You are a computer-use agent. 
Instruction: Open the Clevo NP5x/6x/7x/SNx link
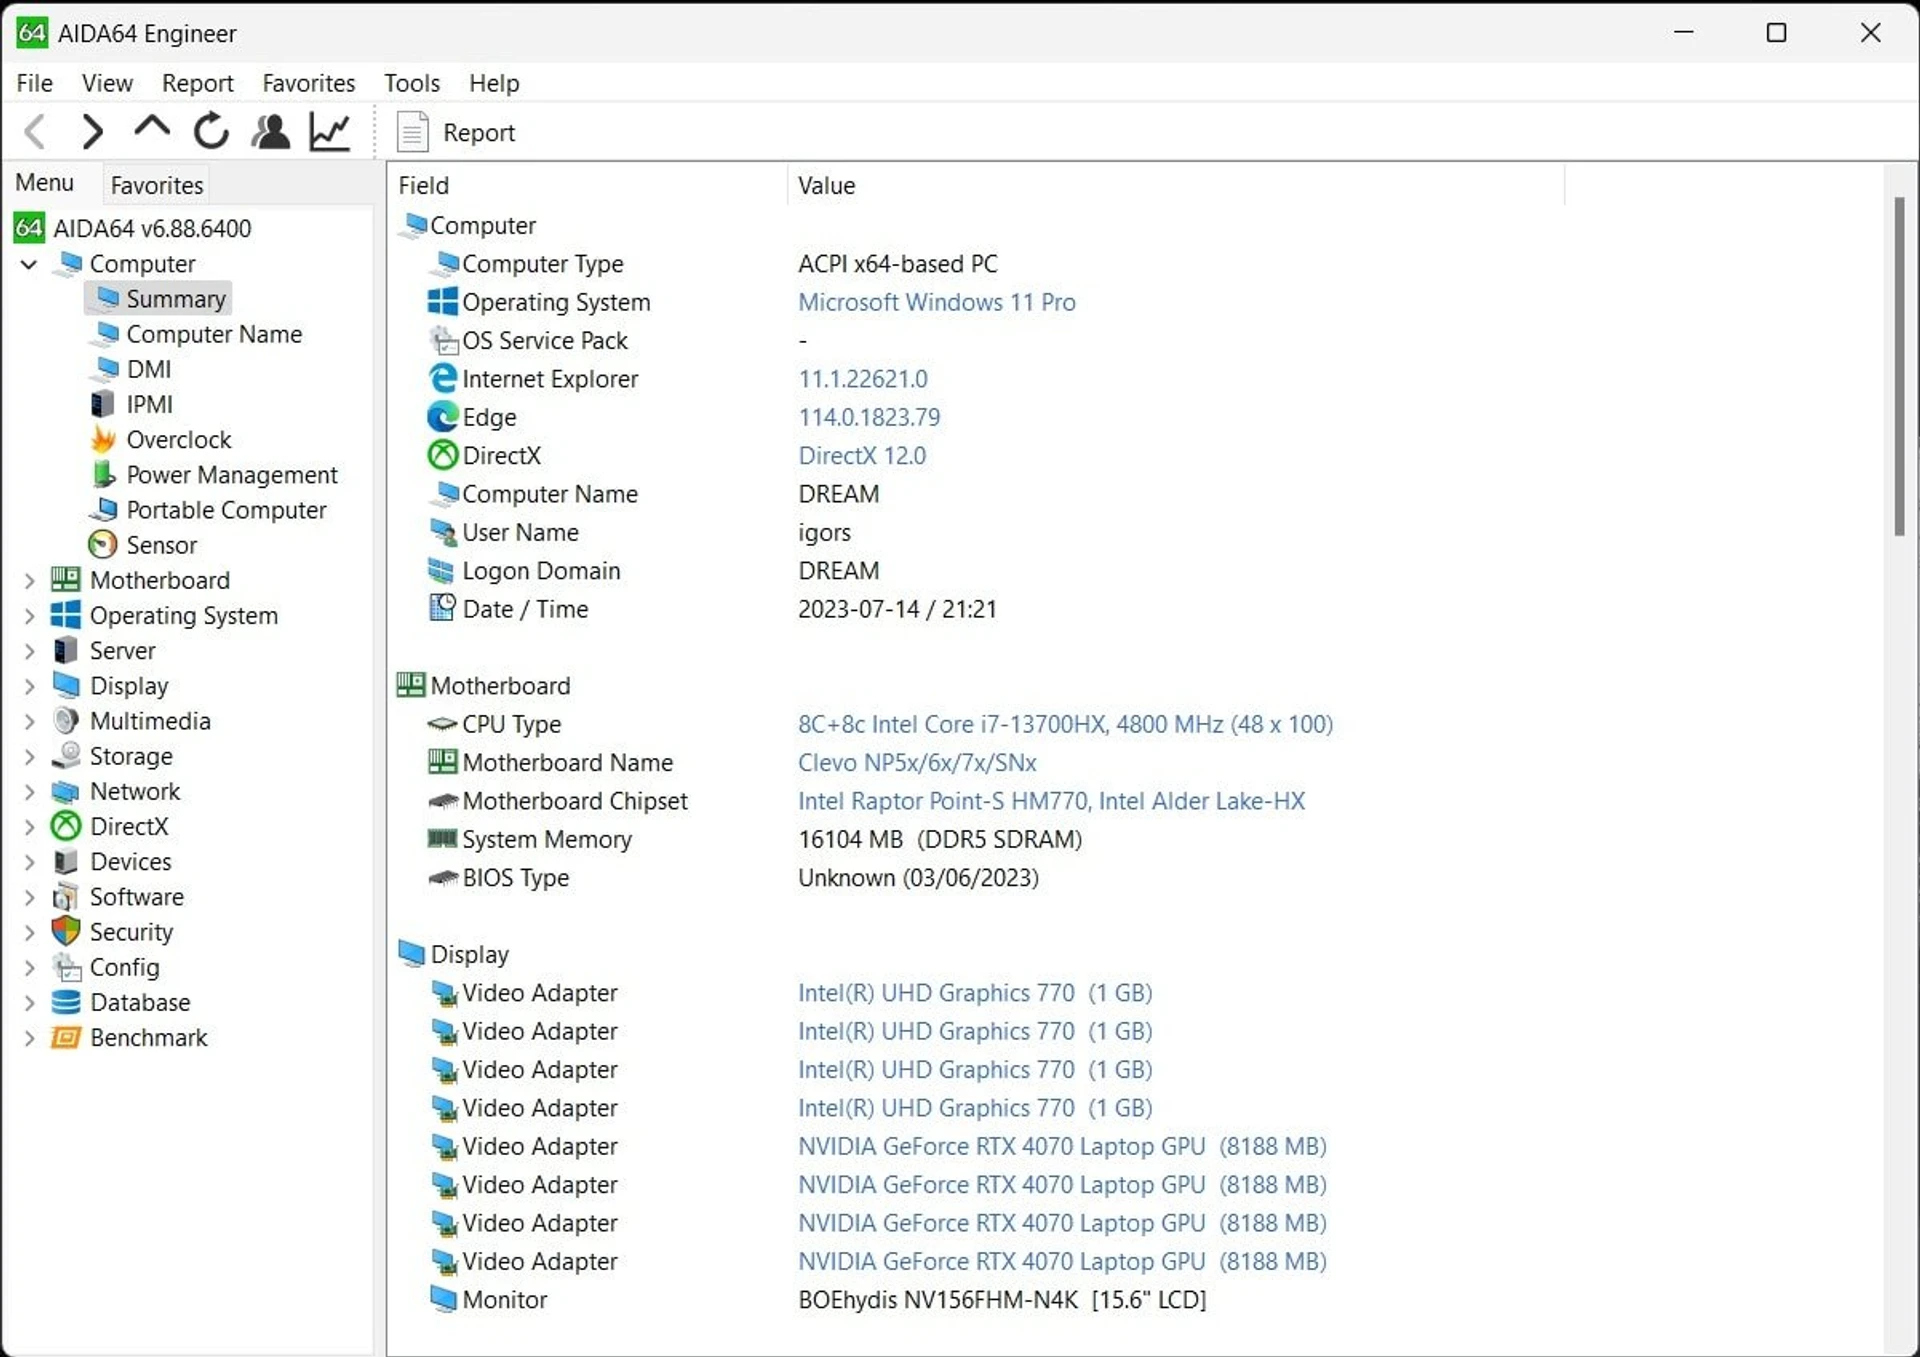(x=917, y=762)
